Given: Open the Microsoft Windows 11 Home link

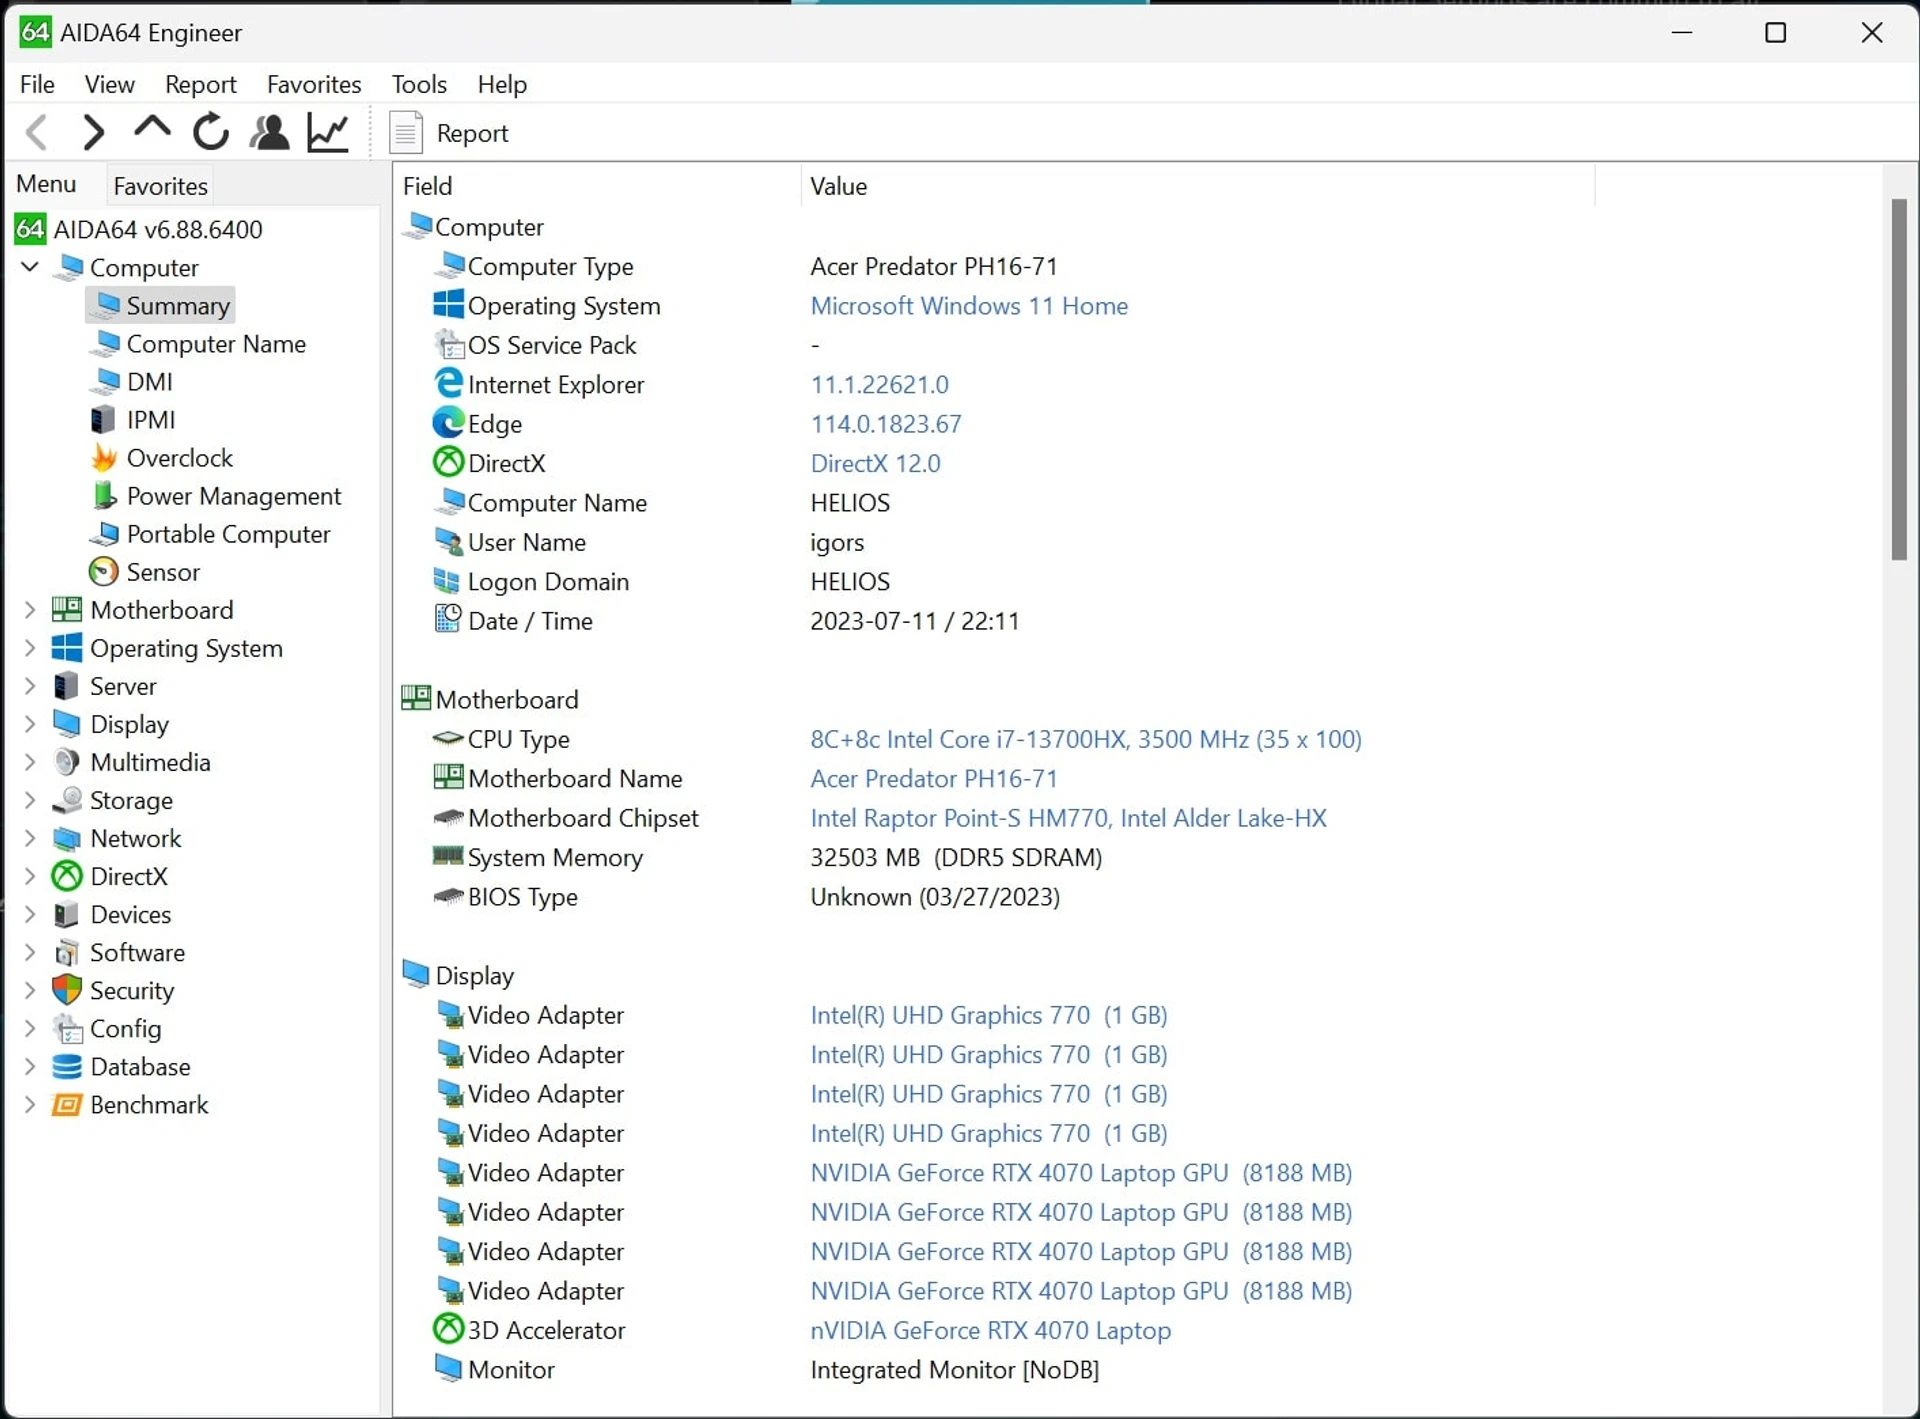Looking at the screenshot, I should coord(969,306).
